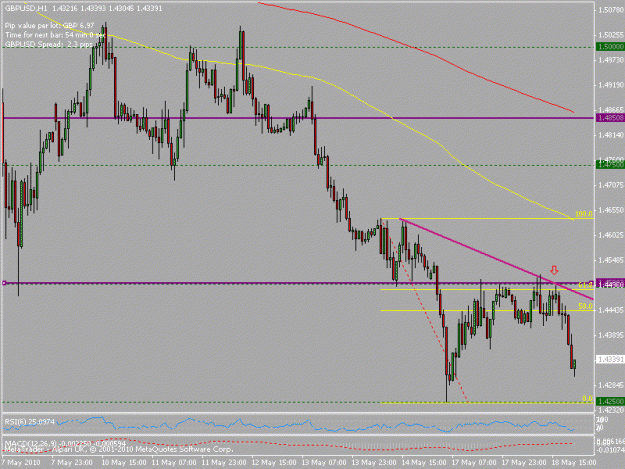Click the '7 May 23:00' time axis label
Screen dimensions: 625x469
pyautogui.click(x=72, y=462)
